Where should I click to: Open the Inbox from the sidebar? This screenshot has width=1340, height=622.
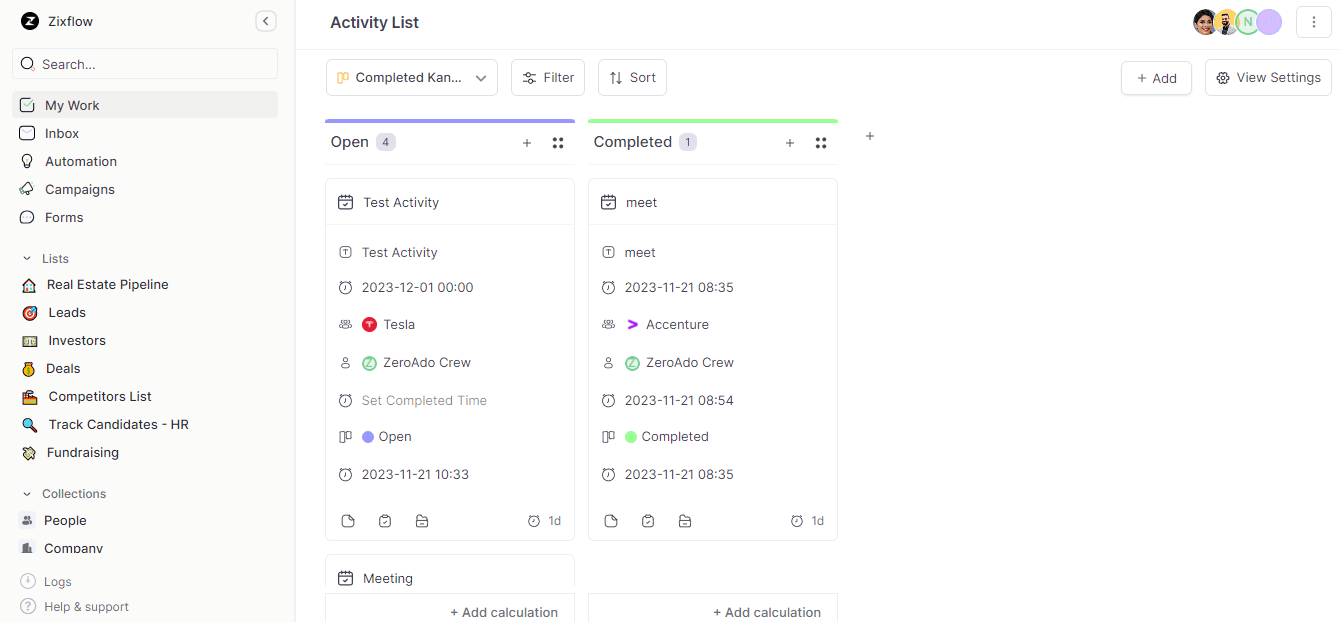pos(63,133)
